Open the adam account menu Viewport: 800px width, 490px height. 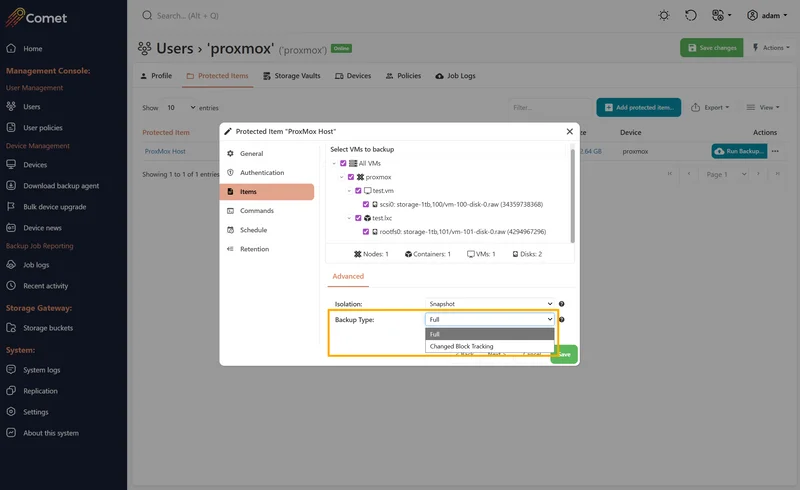767,15
